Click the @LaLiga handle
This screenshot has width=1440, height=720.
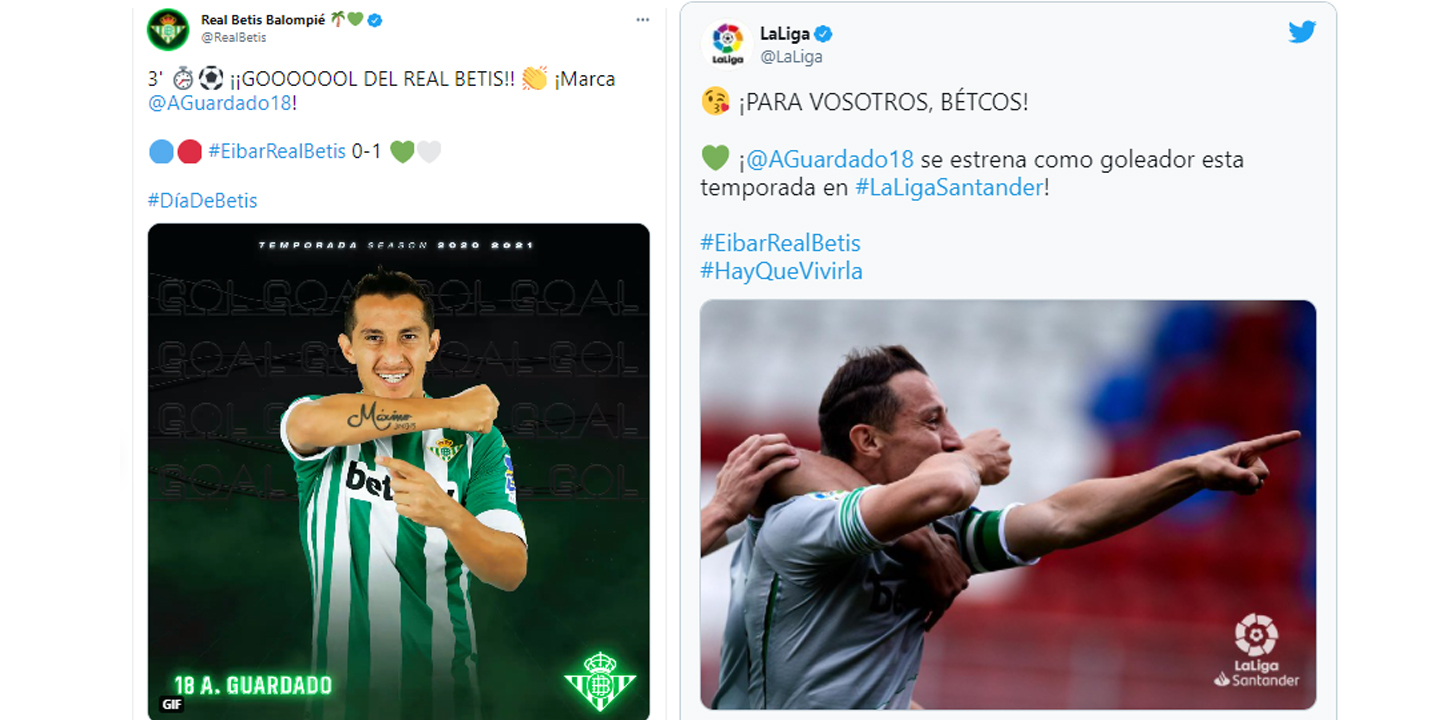coord(792,57)
